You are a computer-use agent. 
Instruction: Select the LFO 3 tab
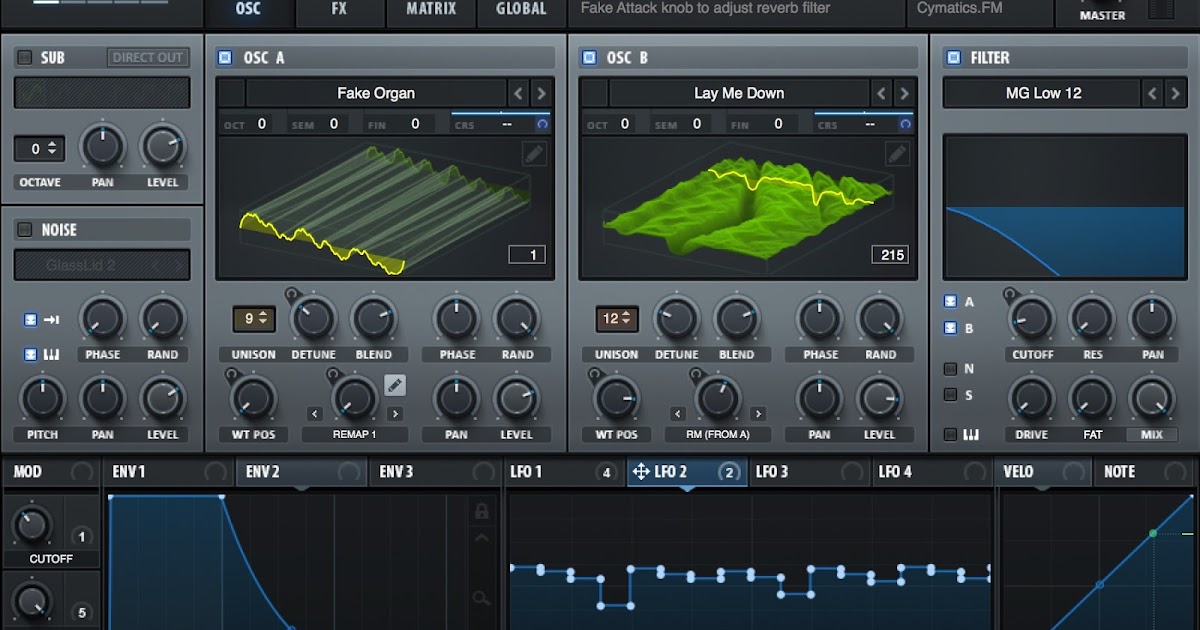pyautogui.click(x=809, y=472)
